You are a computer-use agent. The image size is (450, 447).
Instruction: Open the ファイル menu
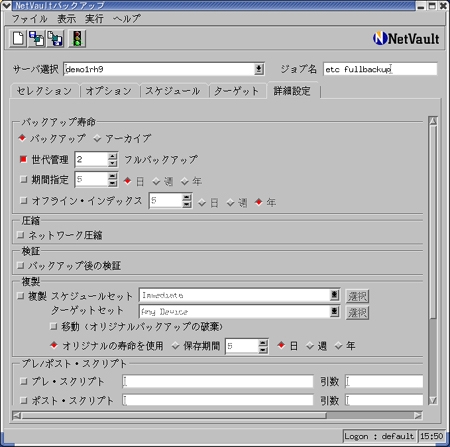pyautogui.click(x=29, y=19)
